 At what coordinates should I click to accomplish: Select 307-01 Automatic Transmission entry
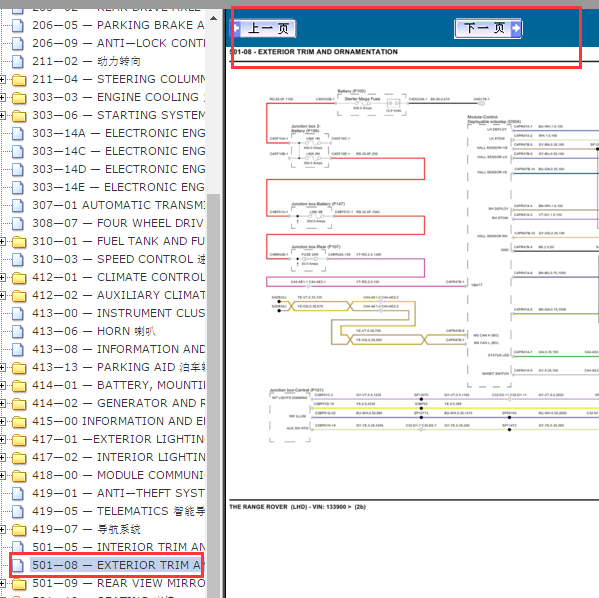(118, 205)
